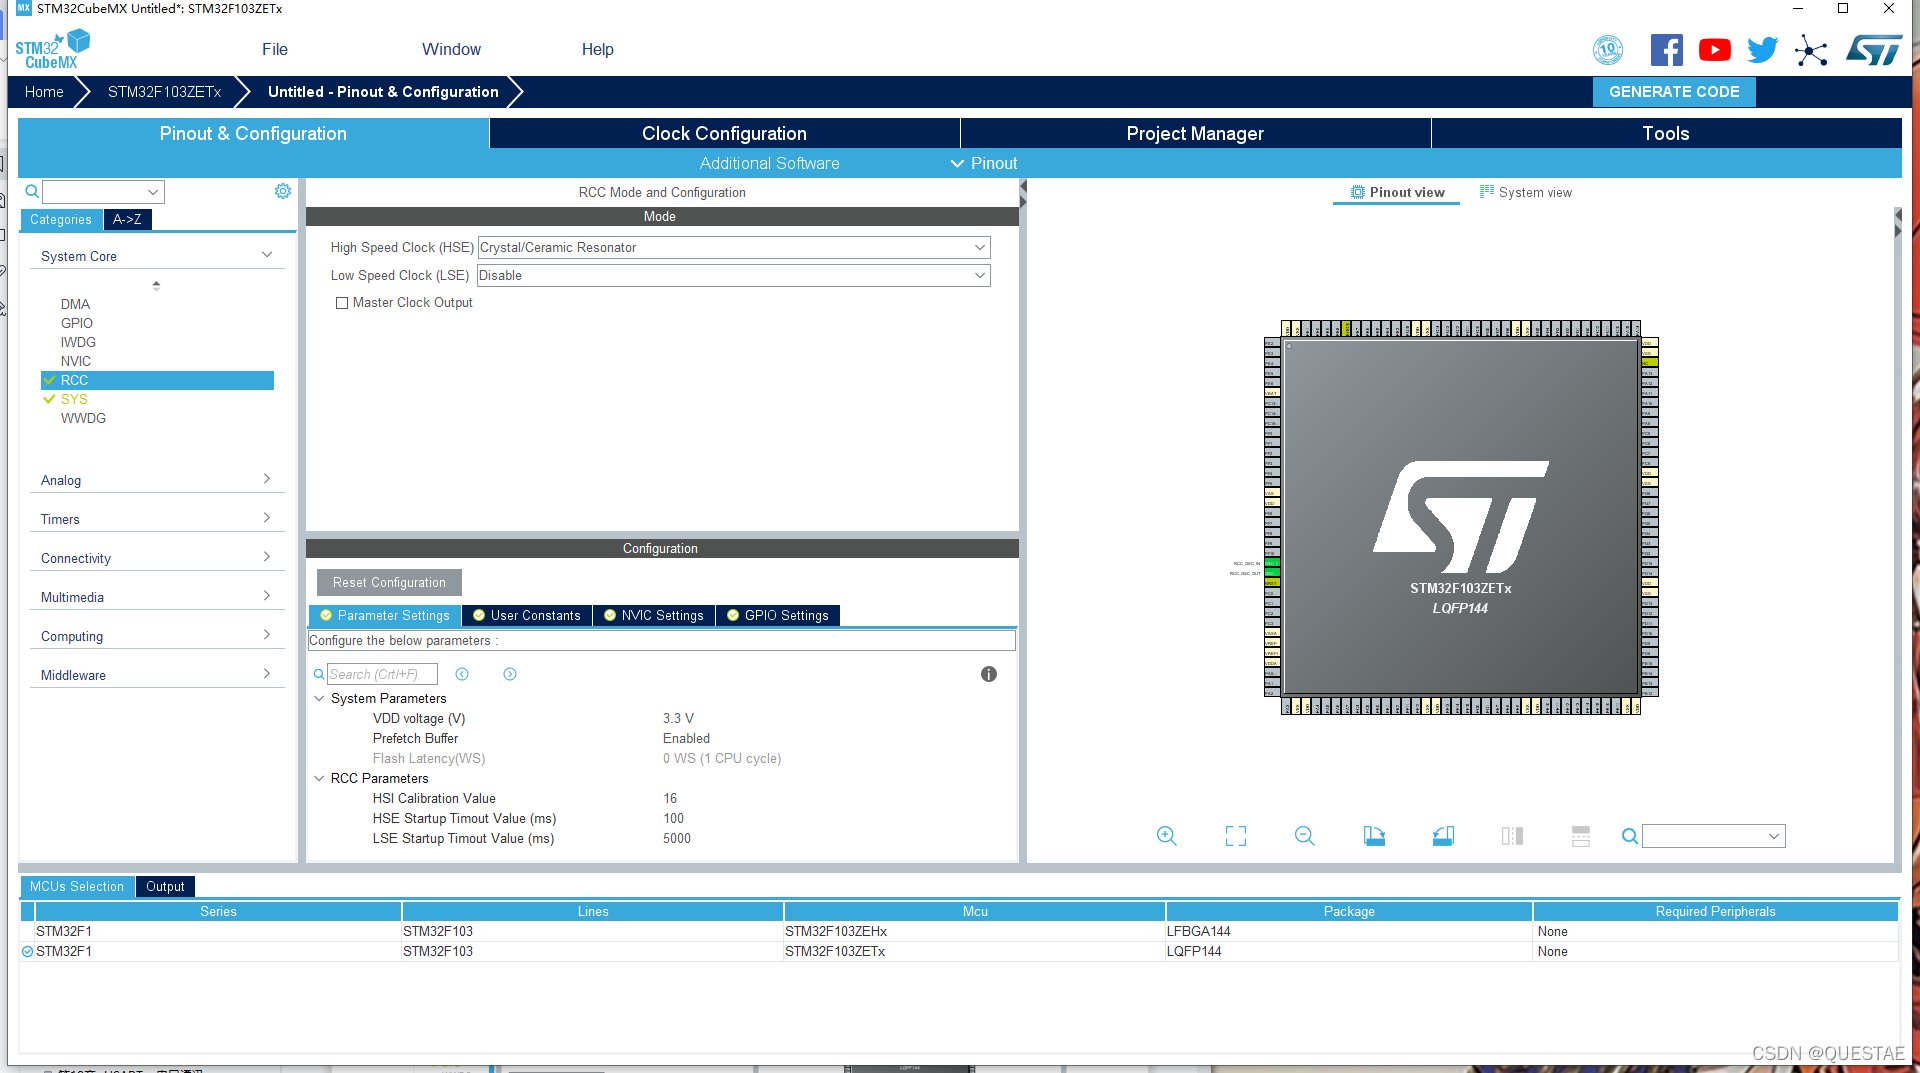The height and width of the screenshot is (1073, 1920).
Task: Click the ST community network icon
Action: pyautogui.click(x=1811, y=50)
